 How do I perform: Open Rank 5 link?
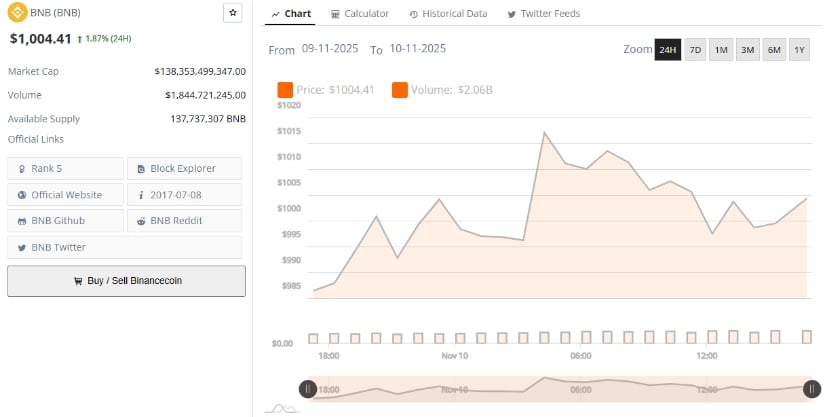(x=65, y=168)
